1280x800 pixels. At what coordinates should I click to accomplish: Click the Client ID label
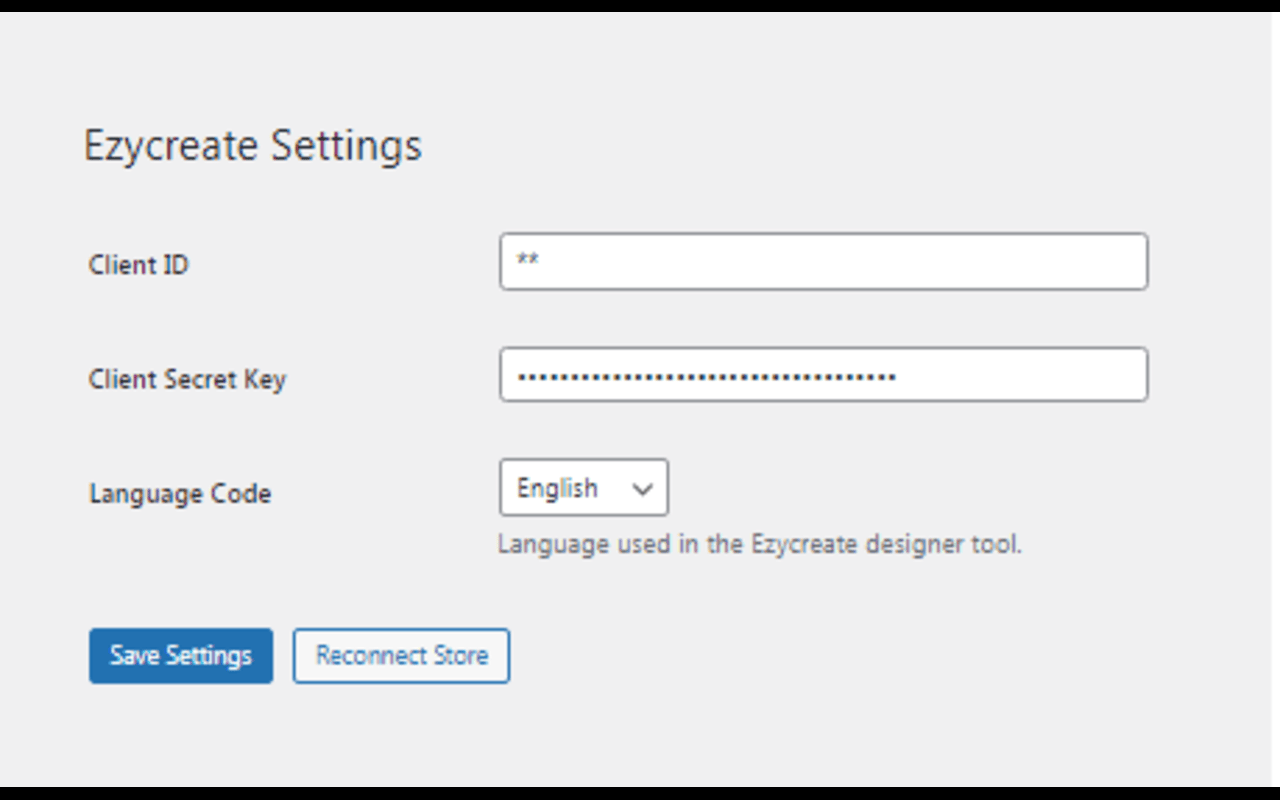click(139, 265)
